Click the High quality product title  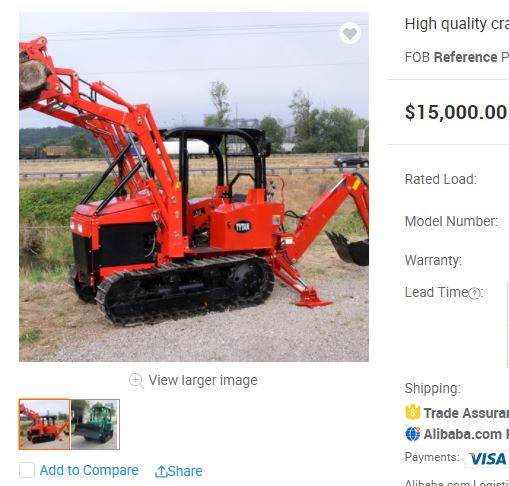tap(457, 24)
